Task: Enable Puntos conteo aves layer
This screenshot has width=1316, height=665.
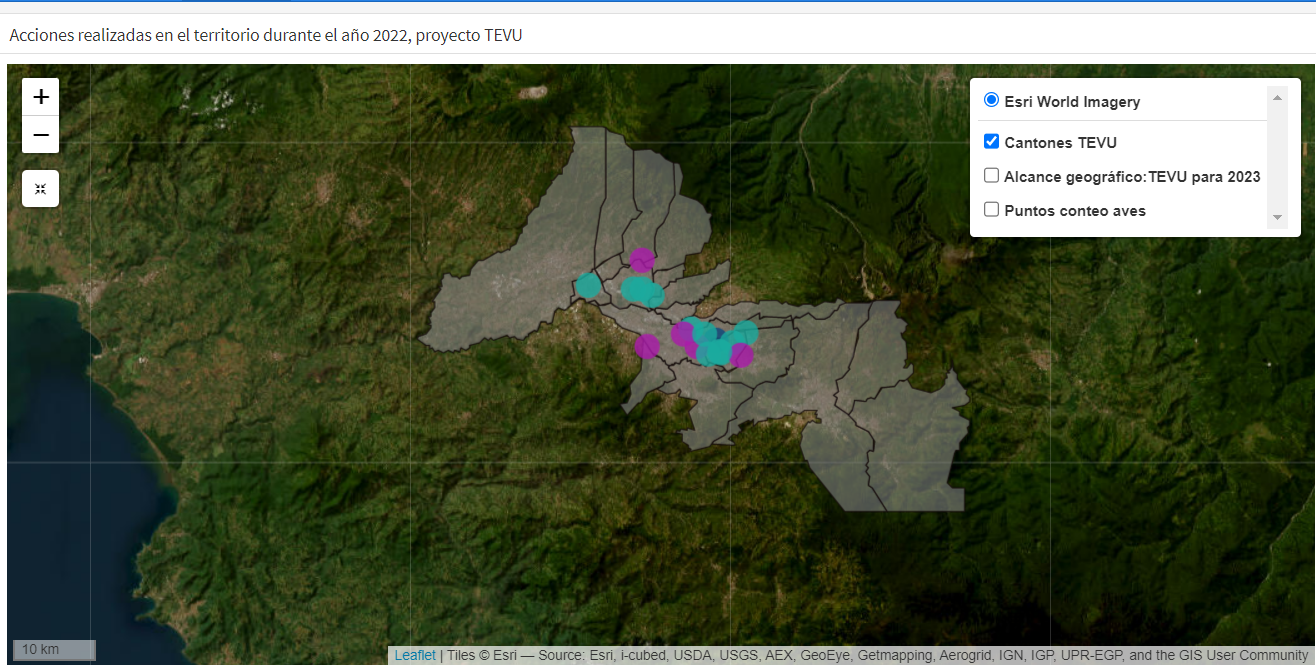Action: coord(992,210)
